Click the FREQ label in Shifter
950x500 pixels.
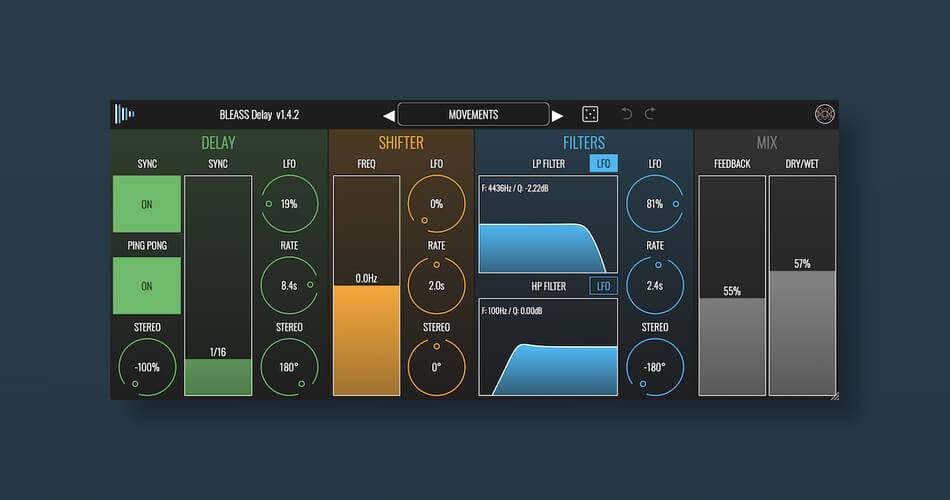[367, 164]
